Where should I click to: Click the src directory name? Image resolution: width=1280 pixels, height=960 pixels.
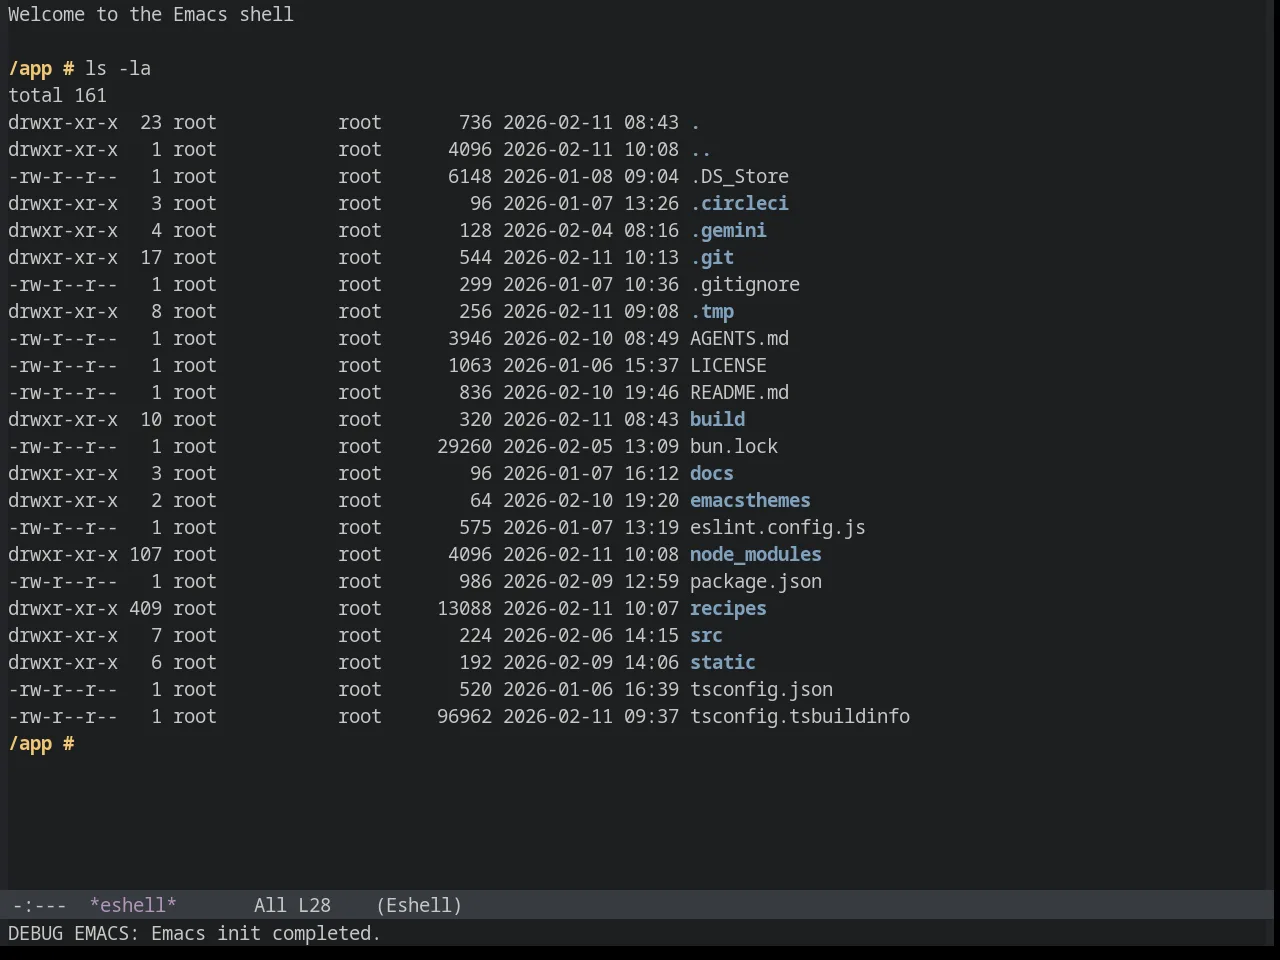coord(706,635)
